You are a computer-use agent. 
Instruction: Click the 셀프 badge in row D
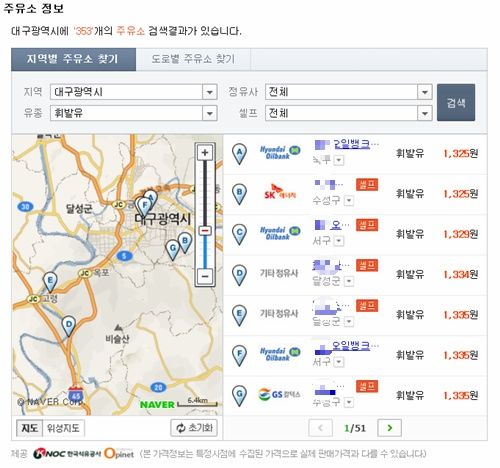(x=367, y=265)
